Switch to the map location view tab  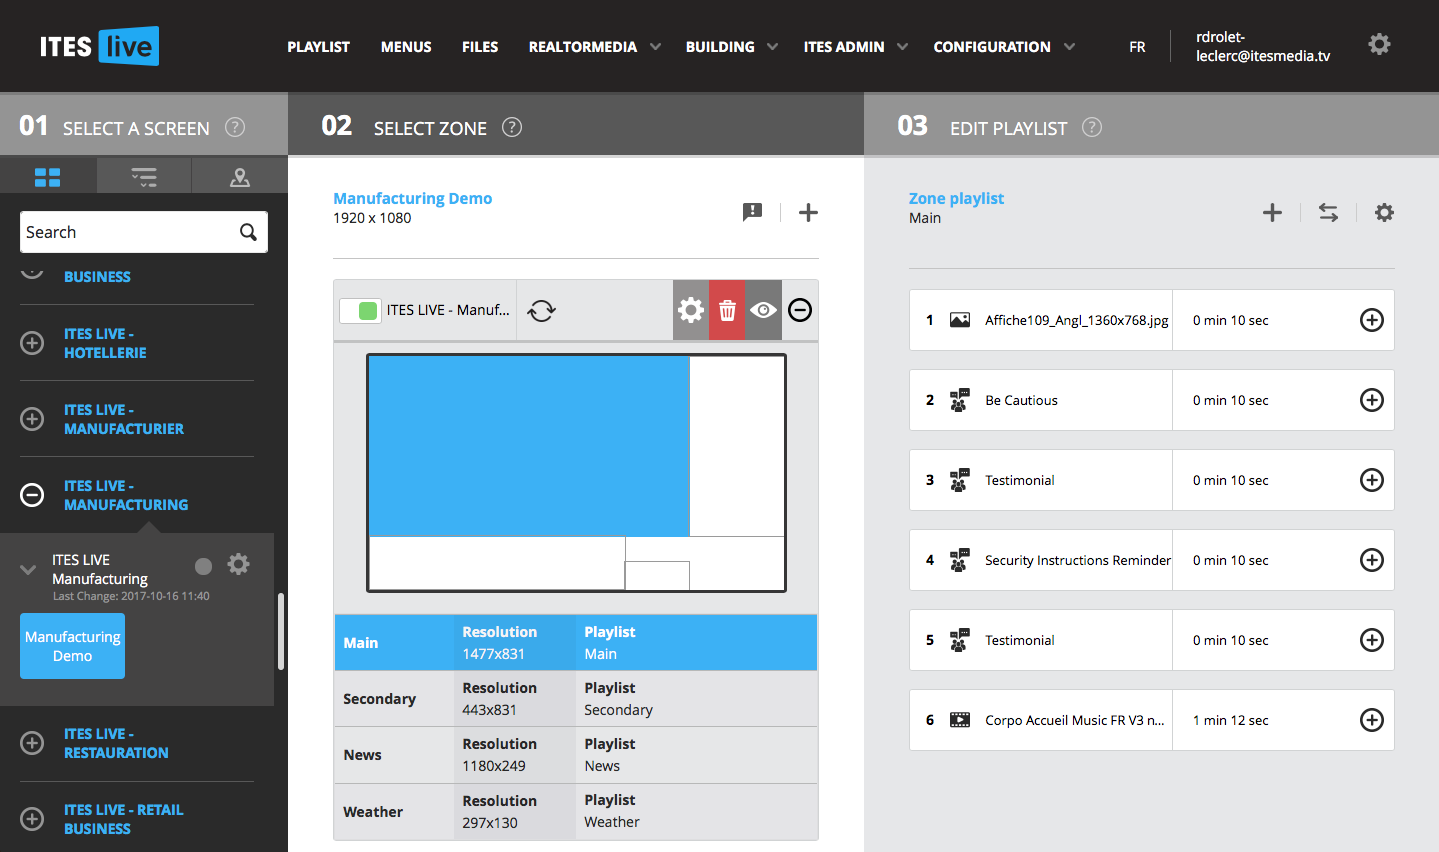[x=240, y=177]
